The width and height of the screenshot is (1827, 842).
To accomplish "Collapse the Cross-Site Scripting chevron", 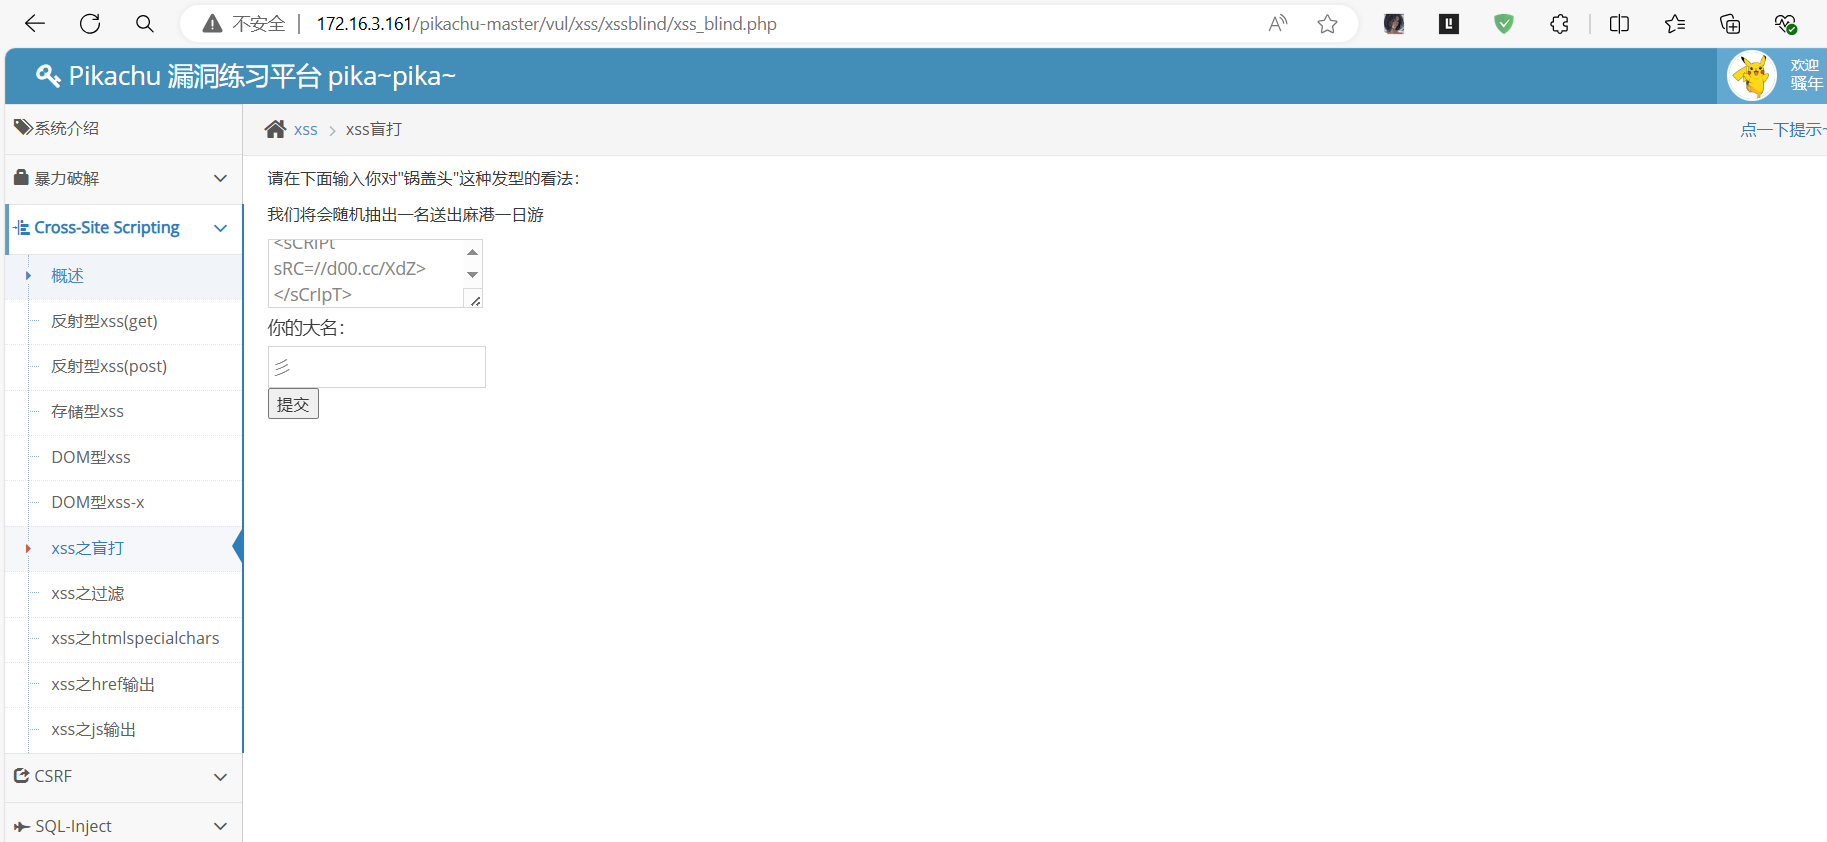I will point(220,228).
